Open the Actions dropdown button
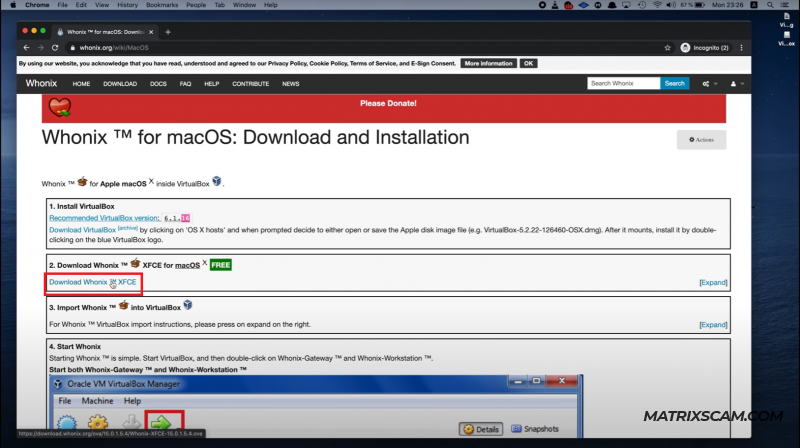This screenshot has height=448, width=800. [x=701, y=140]
